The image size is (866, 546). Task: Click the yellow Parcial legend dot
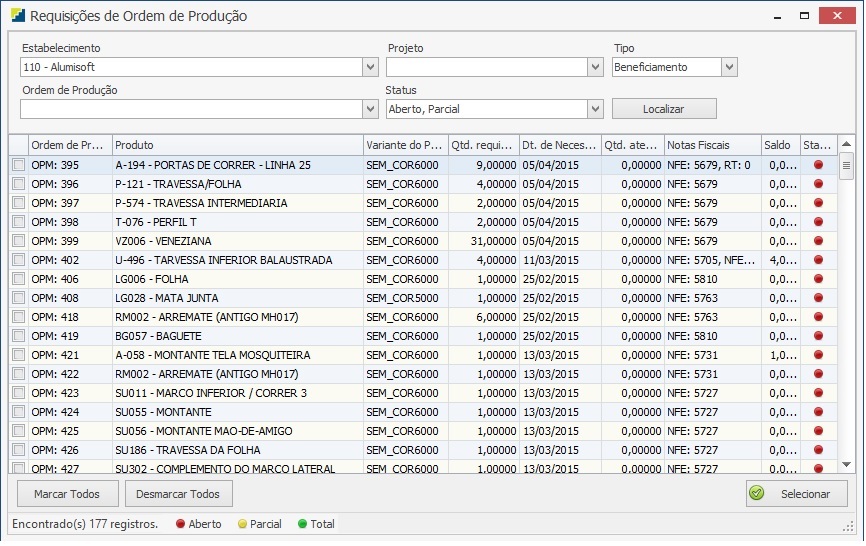[x=242, y=524]
